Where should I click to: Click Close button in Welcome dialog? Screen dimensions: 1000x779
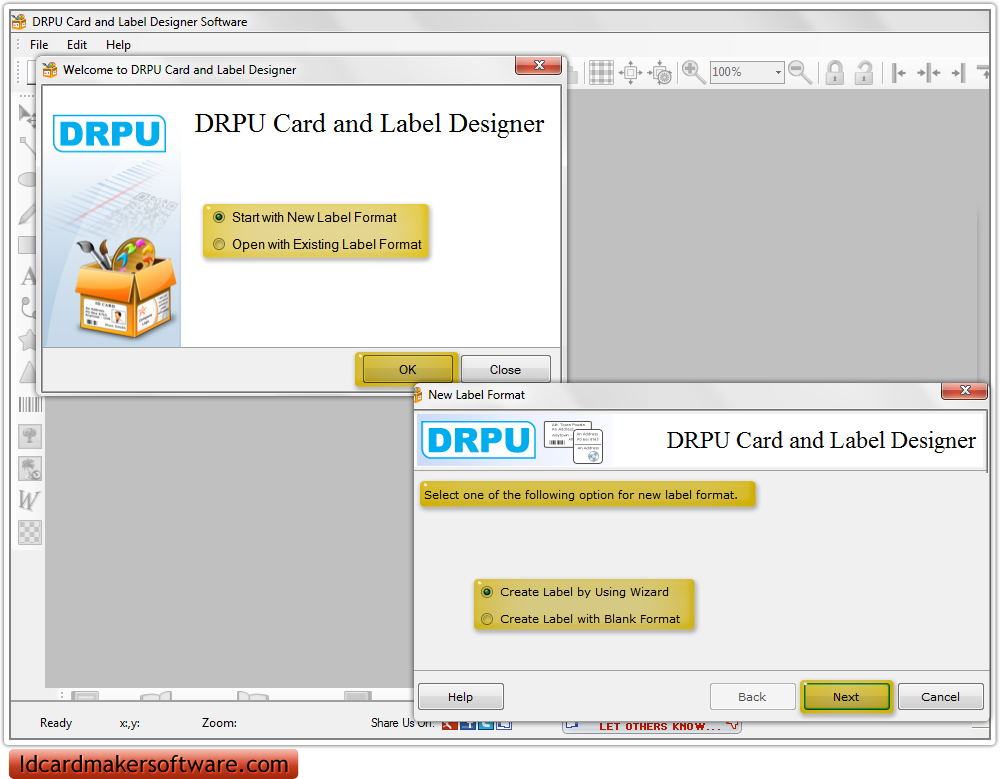tap(505, 369)
